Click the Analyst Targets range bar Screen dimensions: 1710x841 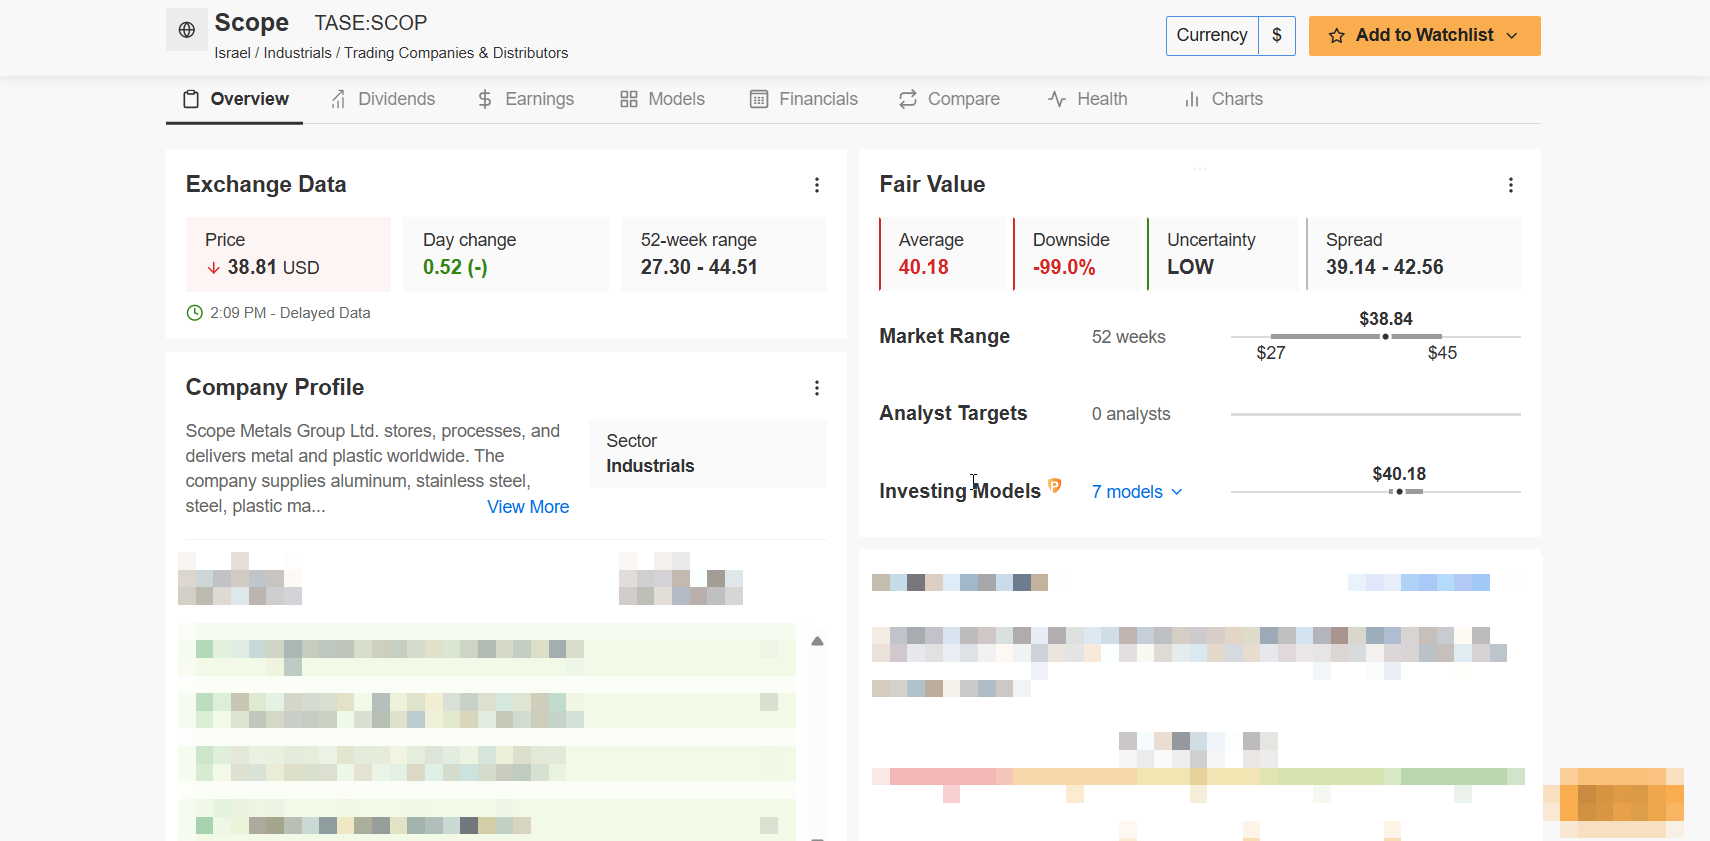[1376, 414]
